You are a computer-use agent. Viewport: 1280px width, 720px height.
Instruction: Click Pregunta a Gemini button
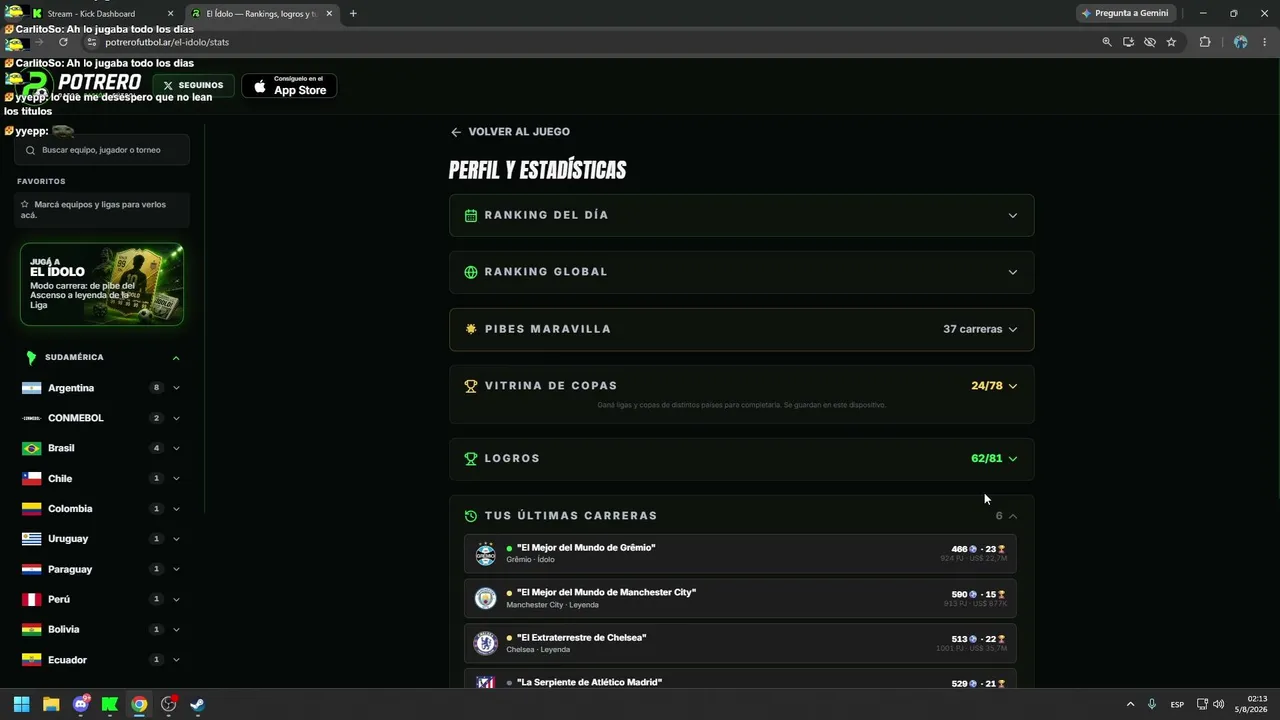click(x=1125, y=14)
